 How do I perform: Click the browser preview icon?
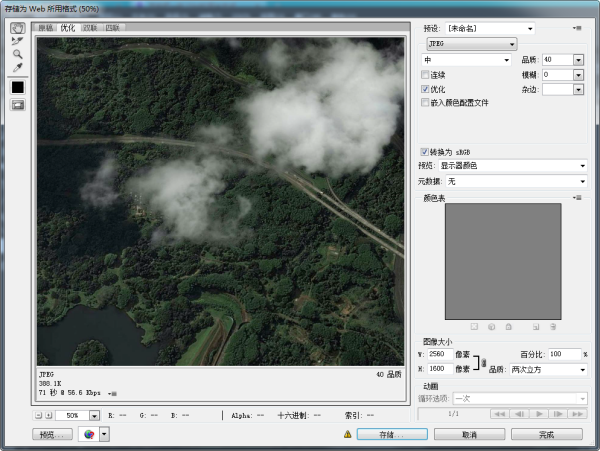click(x=91, y=435)
